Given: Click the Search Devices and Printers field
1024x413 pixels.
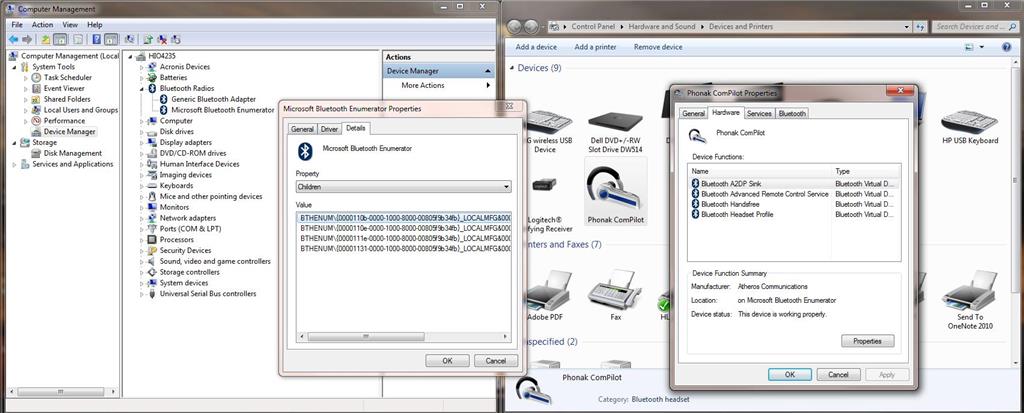Looking at the screenshot, I should pos(965,26).
